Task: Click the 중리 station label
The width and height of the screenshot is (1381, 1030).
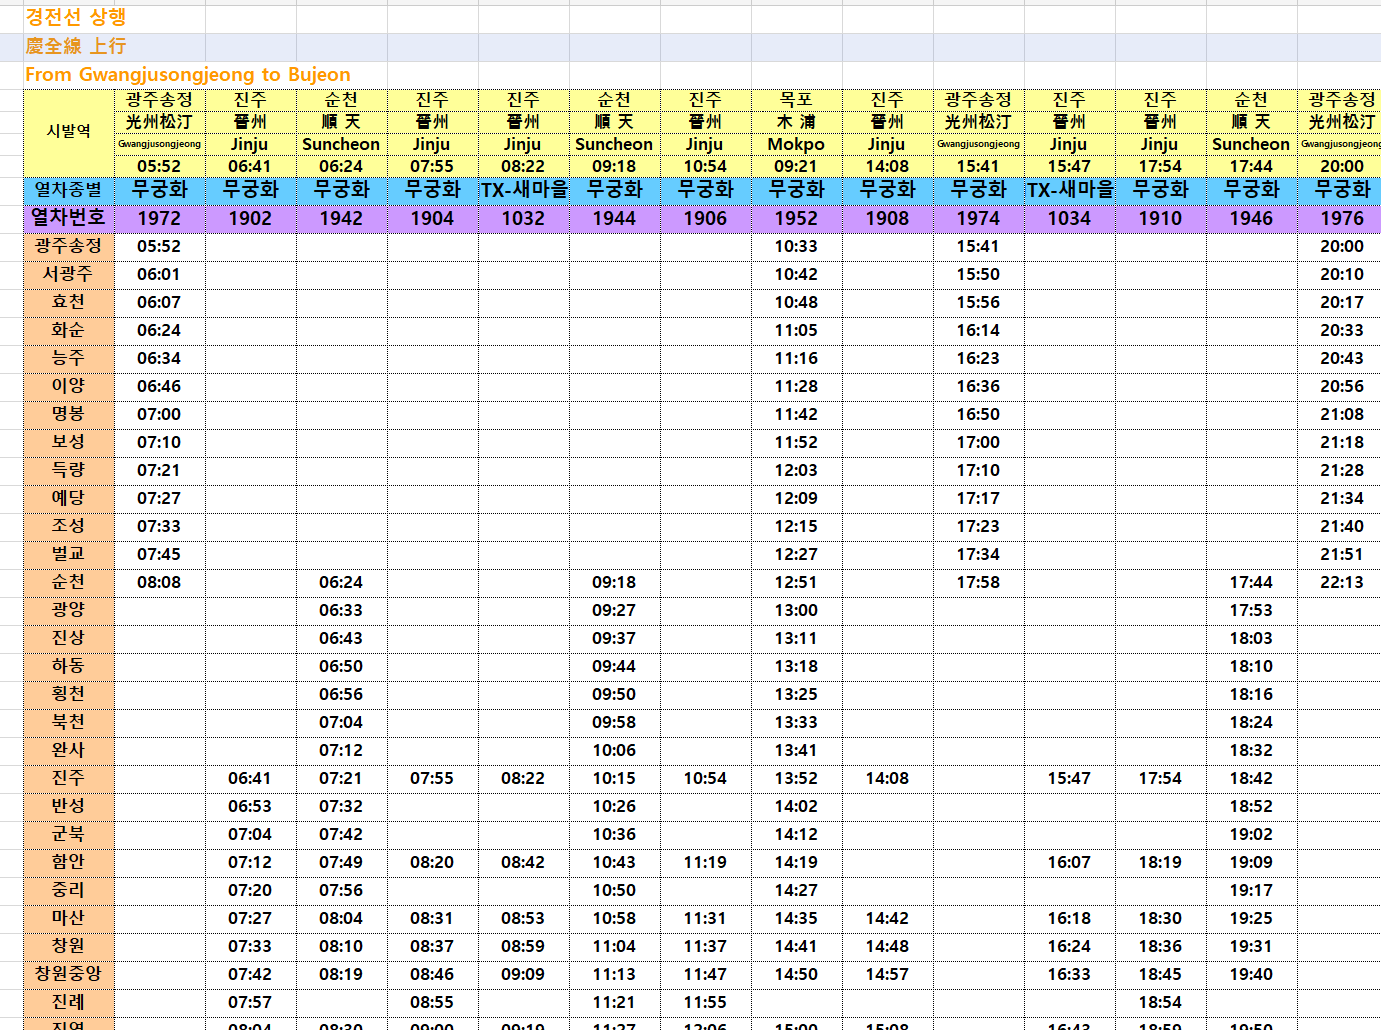Action: 69,890
